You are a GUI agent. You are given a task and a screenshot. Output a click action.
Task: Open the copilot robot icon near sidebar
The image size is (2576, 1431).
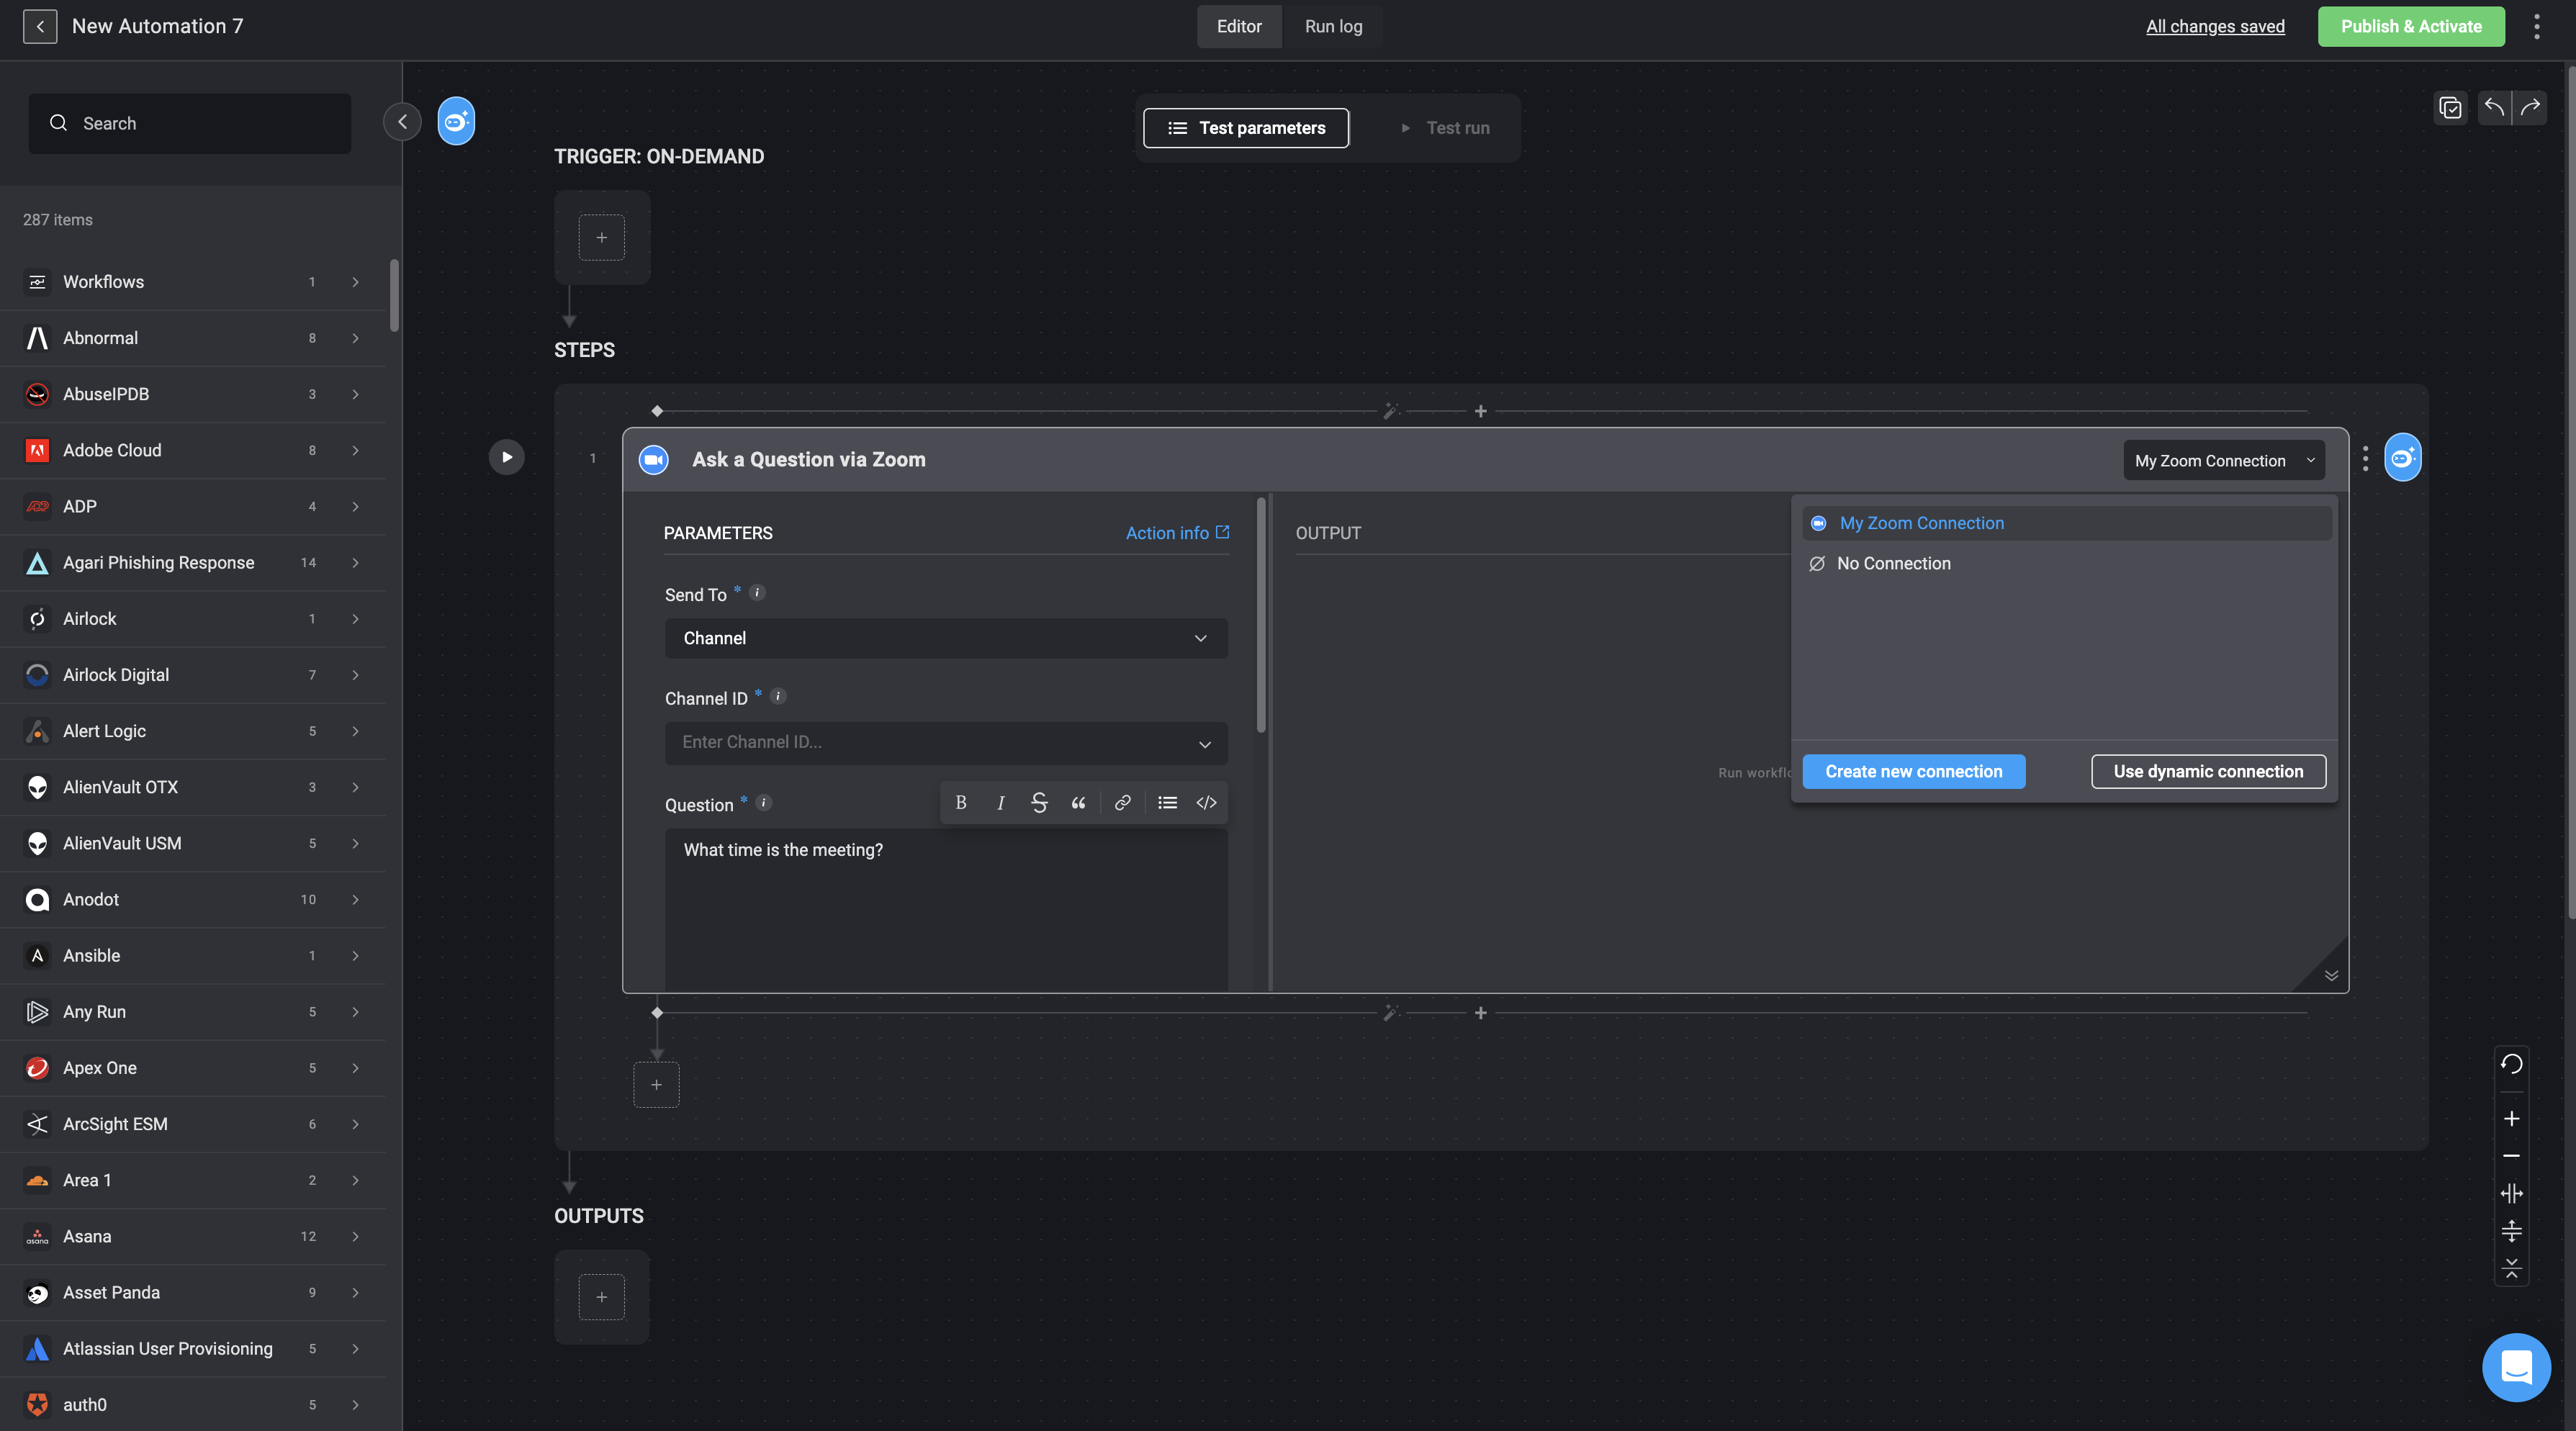tap(456, 122)
